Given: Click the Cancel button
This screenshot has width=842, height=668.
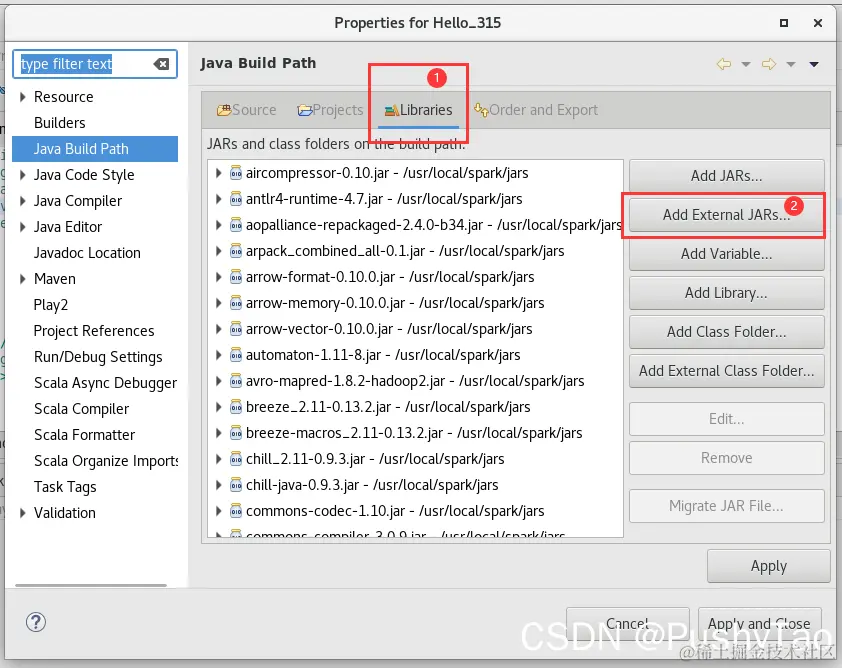Looking at the screenshot, I should coord(628,624).
